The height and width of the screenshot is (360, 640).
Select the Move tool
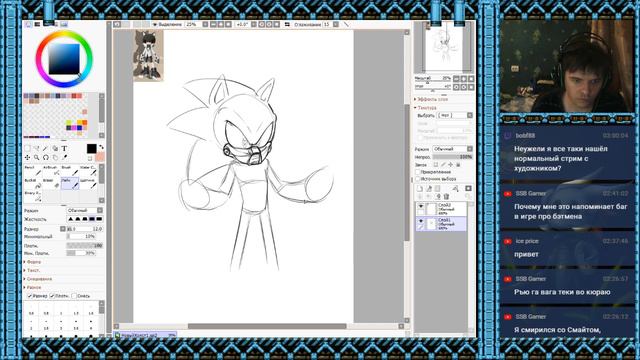pyautogui.click(x=27, y=158)
